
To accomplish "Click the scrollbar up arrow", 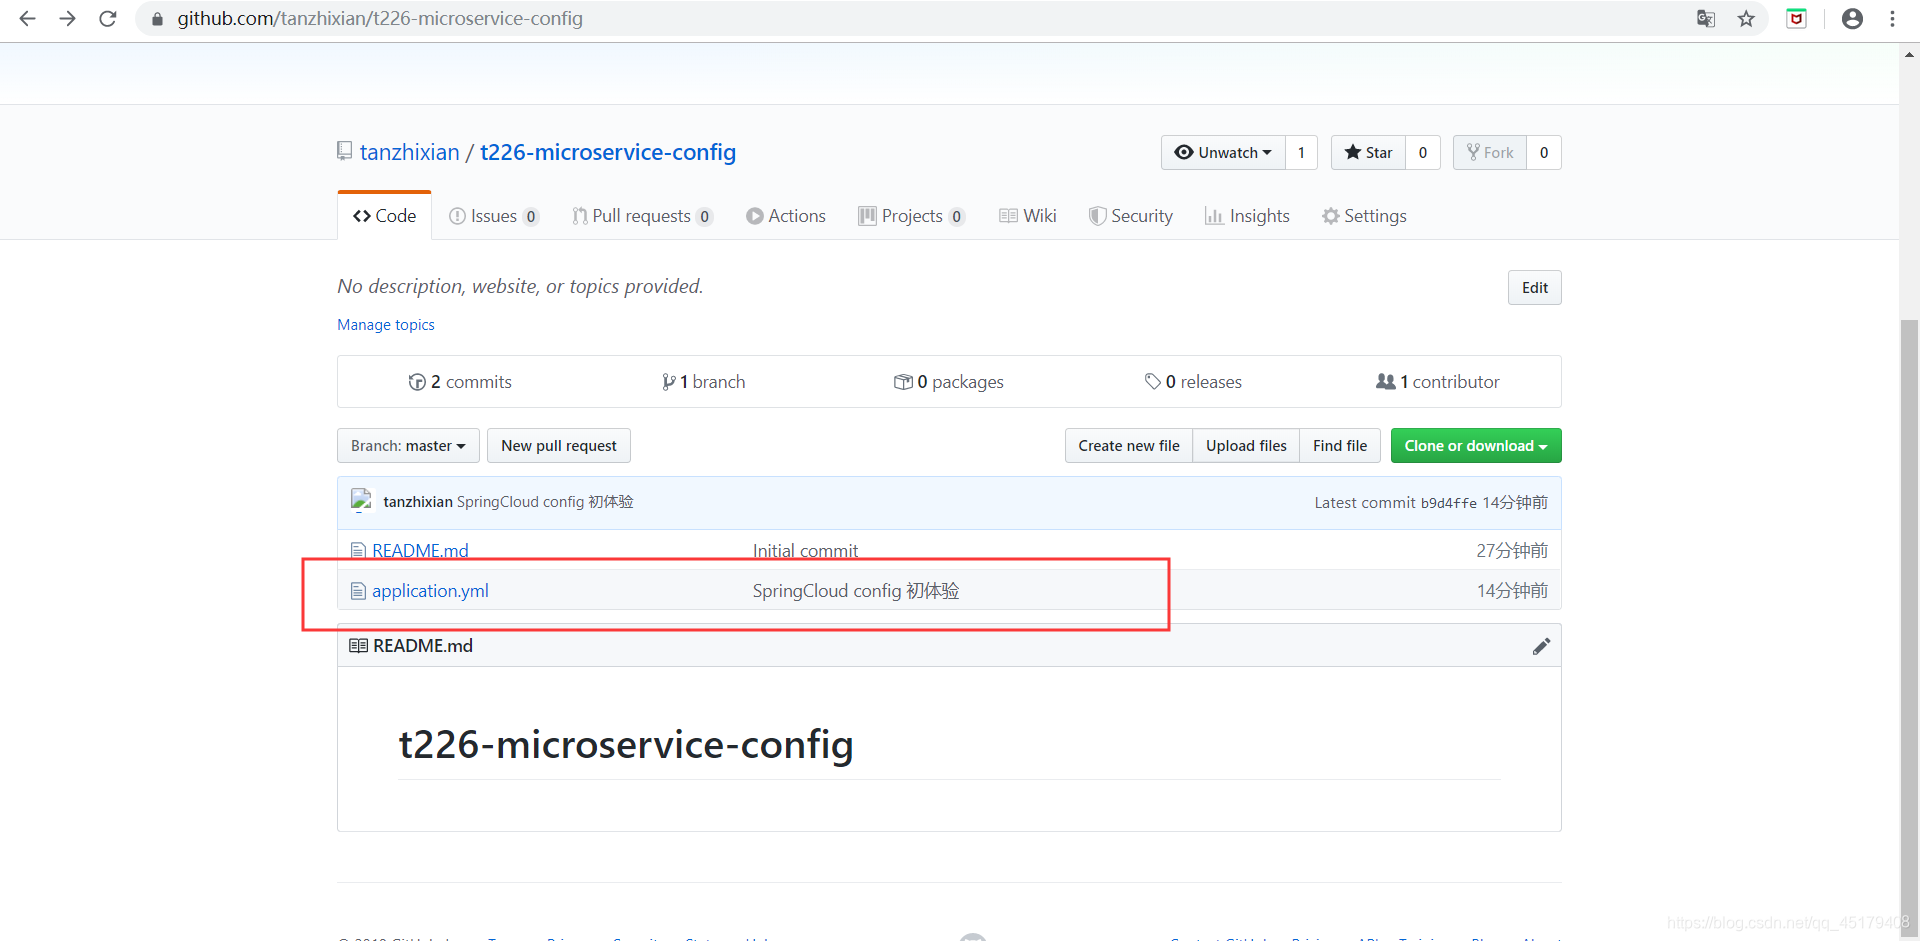I will coord(1909,55).
